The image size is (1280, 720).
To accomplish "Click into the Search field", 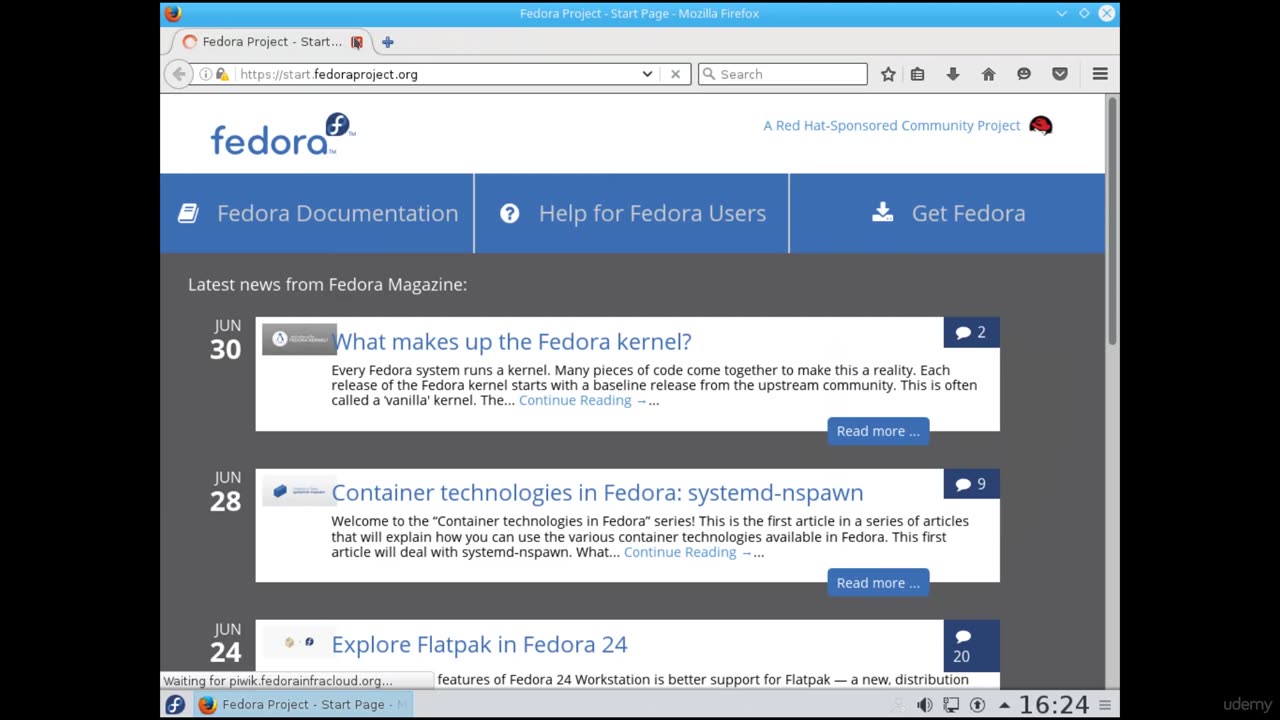I will 783,74.
